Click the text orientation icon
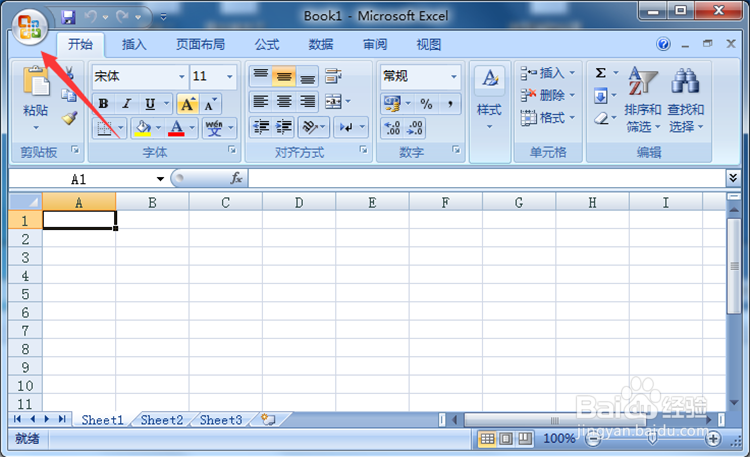Image resolution: width=750 pixels, height=457 pixels. pyautogui.click(x=310, y=127)
